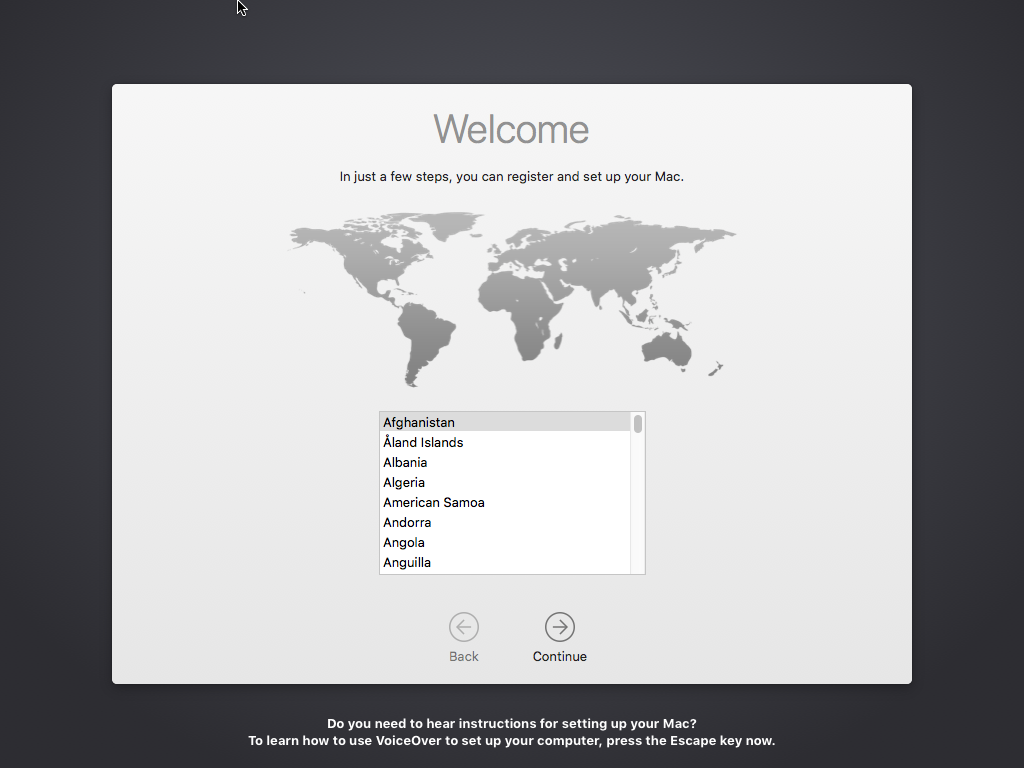Click the Back arrow icon
This screenshot has height=768, width=1024.
pos(463,627)
